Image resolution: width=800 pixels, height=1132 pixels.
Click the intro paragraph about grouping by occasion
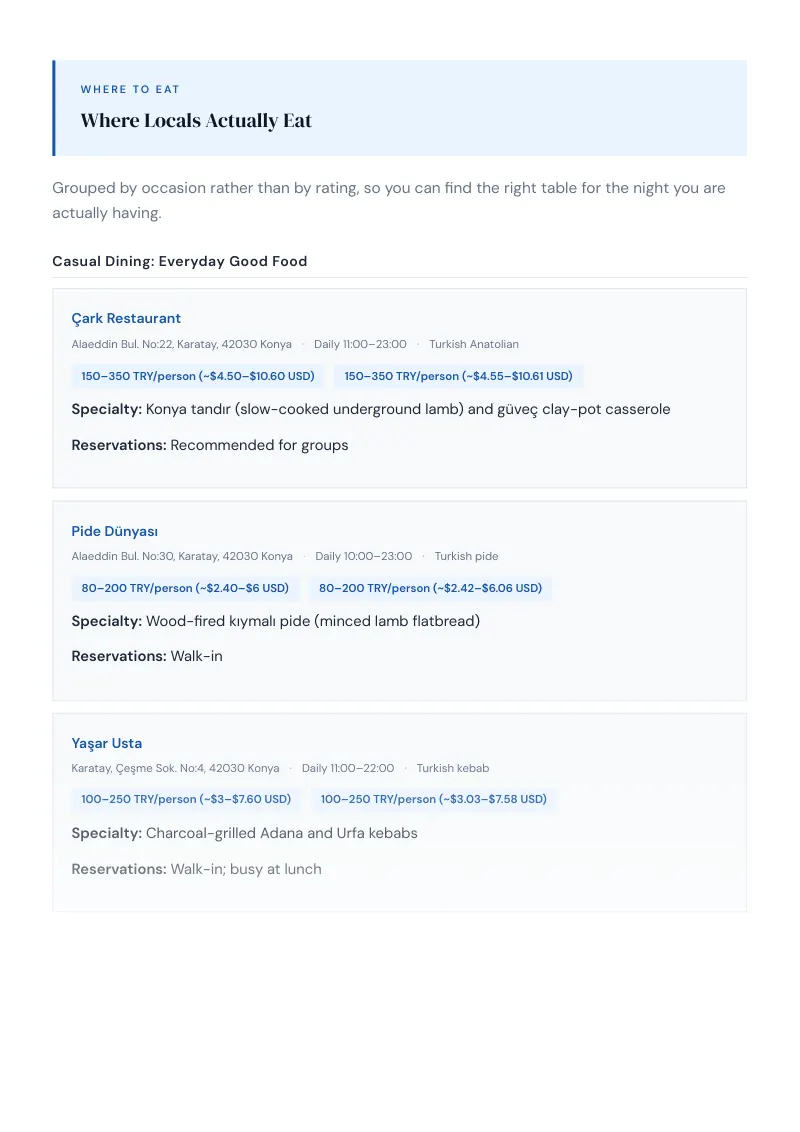point(388,200)
